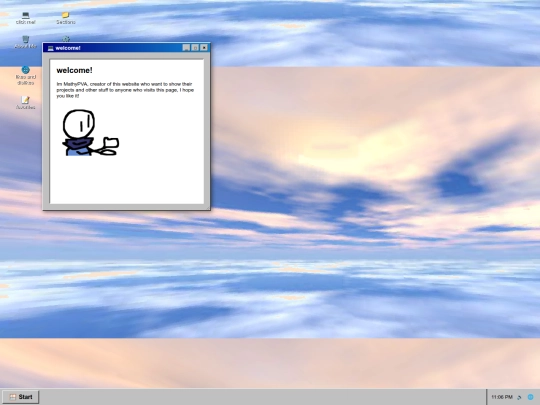Click the intro paragraph mentioning creator of this website
The height and width of the screenshot is (405, 540).
pyautogui.click(x=125, y=90)
